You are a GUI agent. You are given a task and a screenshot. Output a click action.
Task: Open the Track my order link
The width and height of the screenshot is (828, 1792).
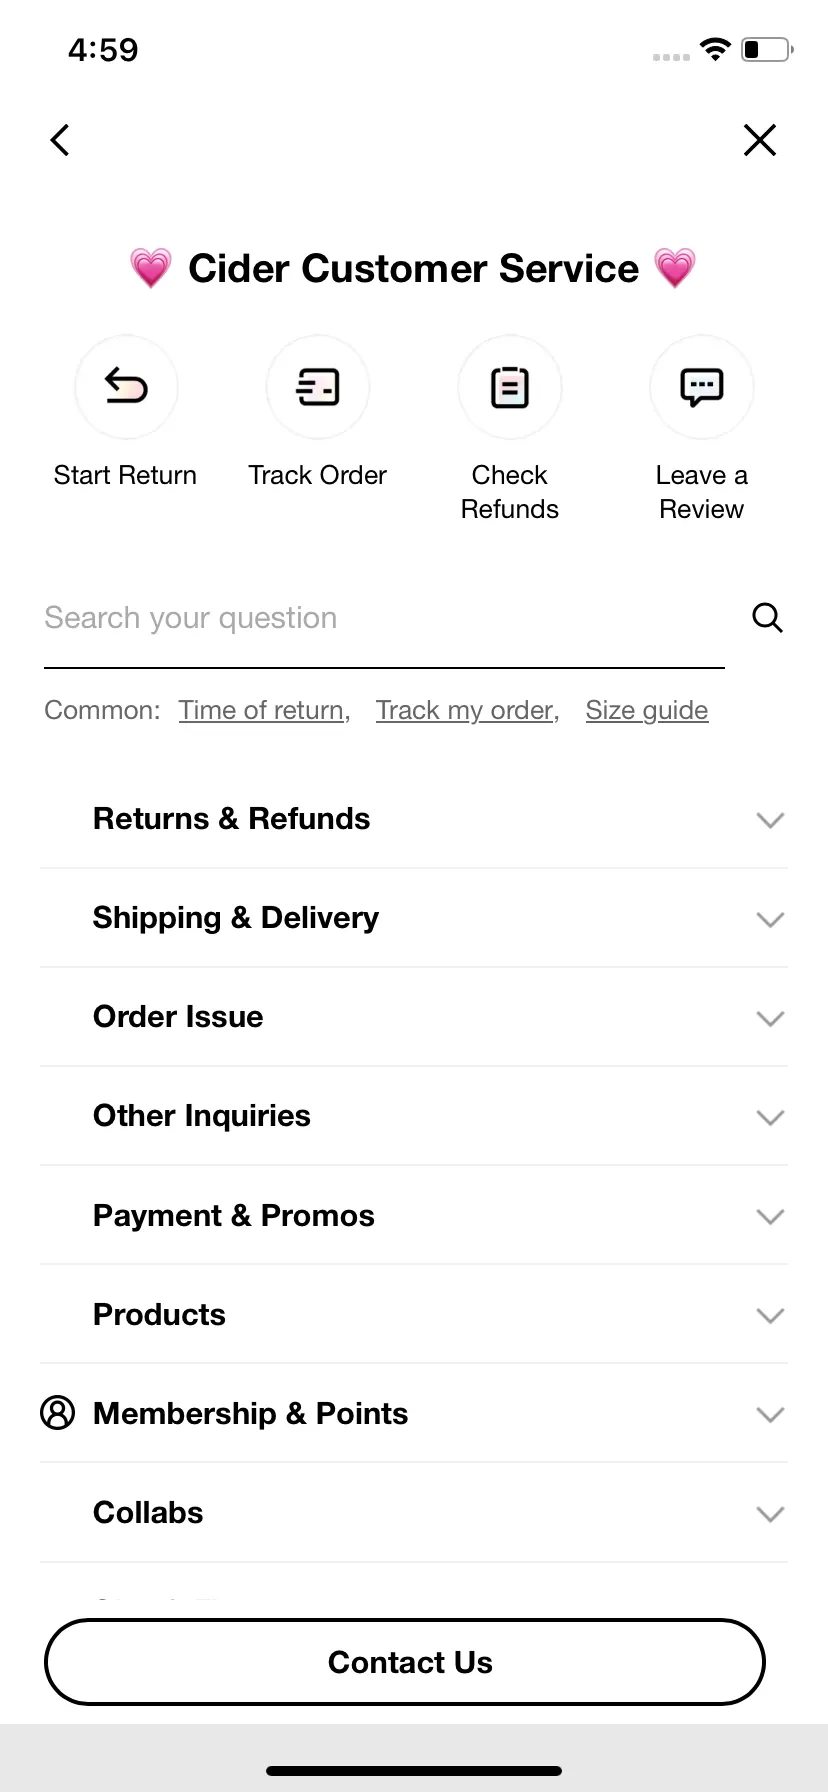(467, 710)
